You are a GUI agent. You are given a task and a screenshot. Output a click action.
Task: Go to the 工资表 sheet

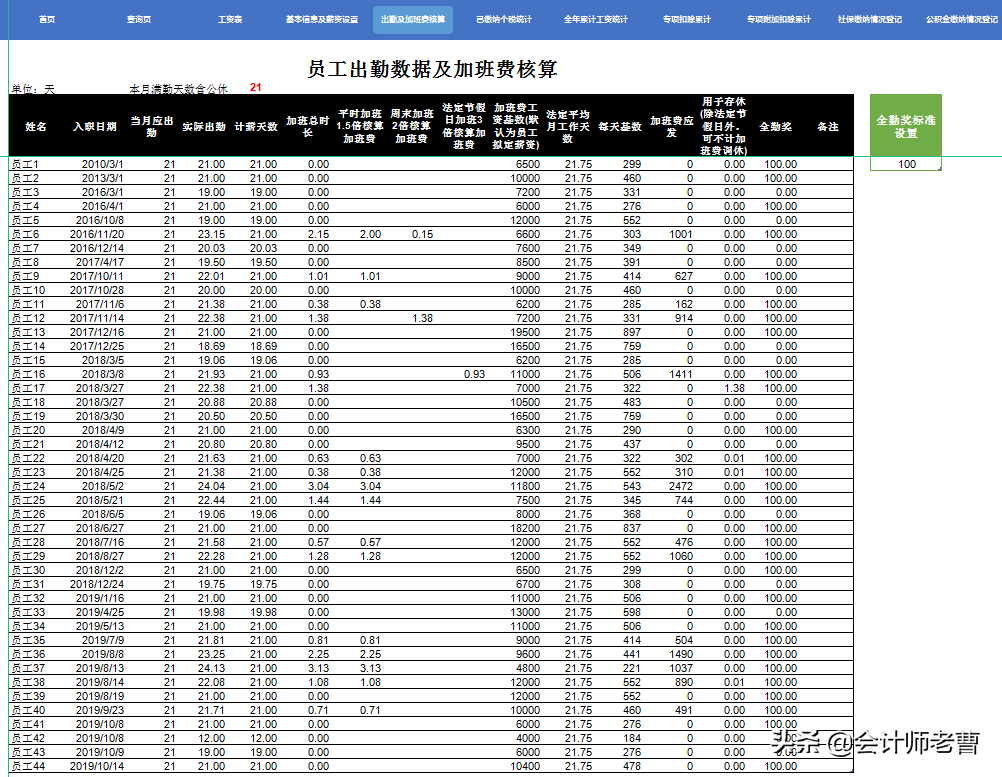(x=228, y=19)
